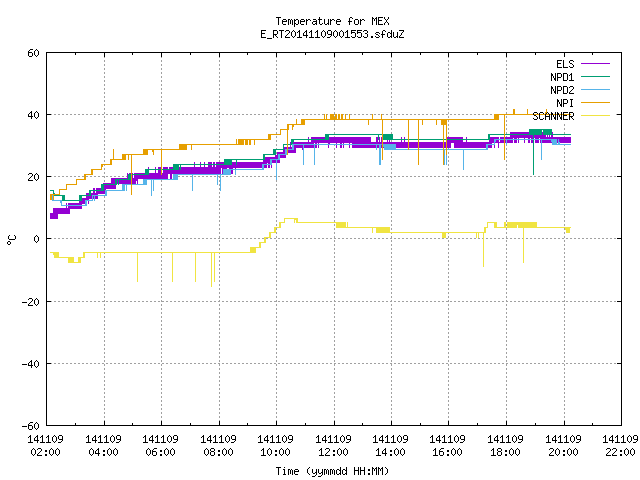Click the x-axis label 141109 20:00

pos(563,446)
